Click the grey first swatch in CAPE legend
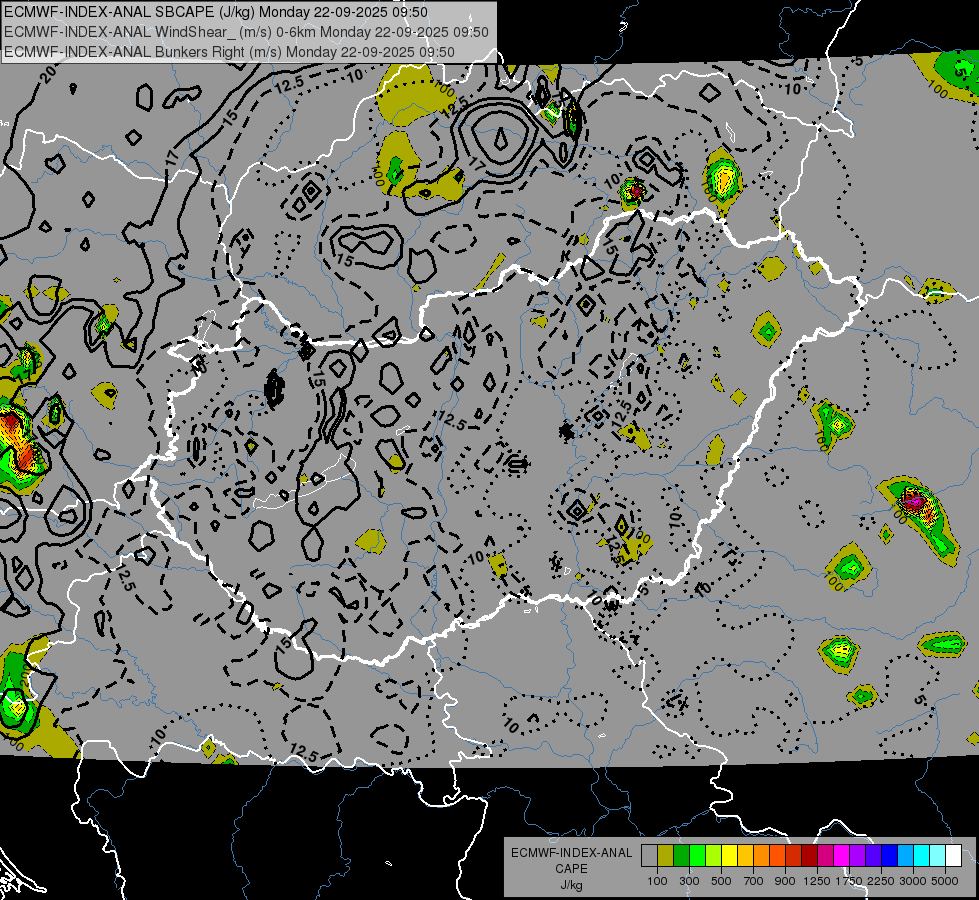The image size is (979, 900). tap(649, 856)
